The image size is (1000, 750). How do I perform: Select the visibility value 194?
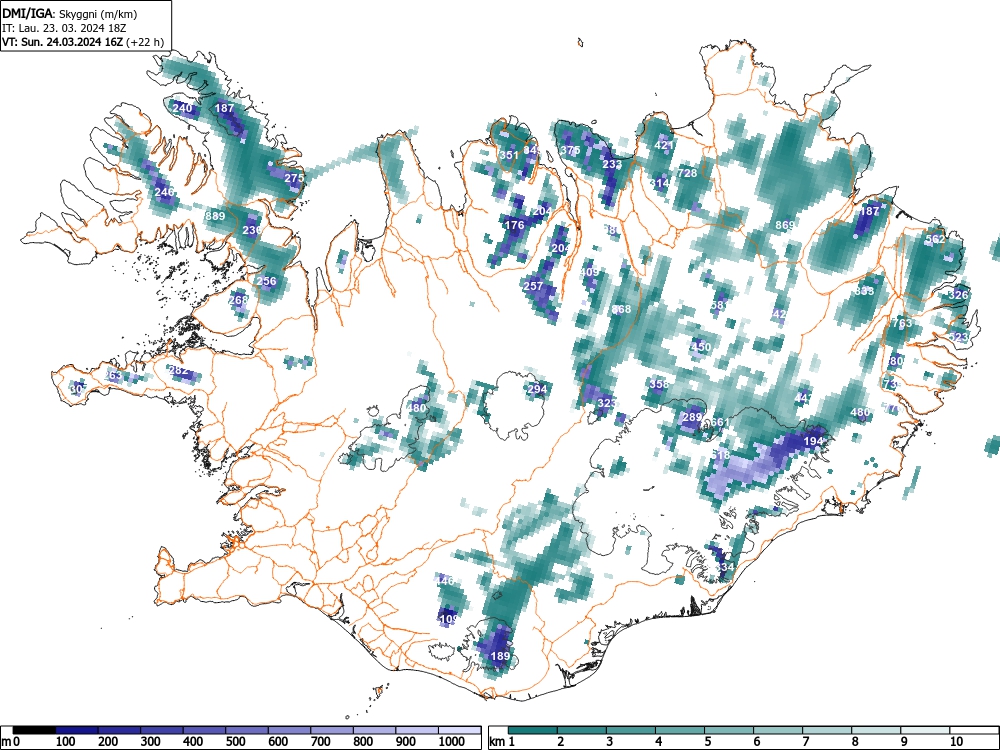(x=813, y=441)
